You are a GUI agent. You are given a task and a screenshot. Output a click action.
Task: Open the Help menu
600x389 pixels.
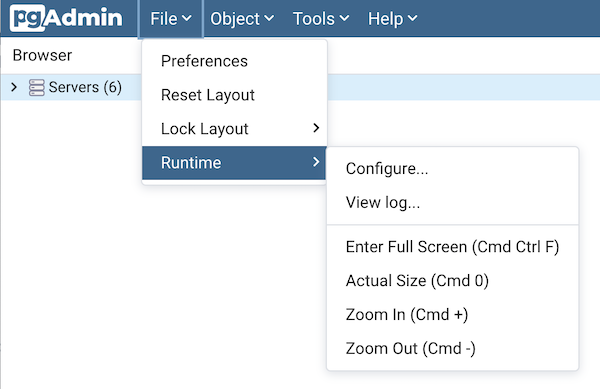pyautogui.click(x=392, y=19)
